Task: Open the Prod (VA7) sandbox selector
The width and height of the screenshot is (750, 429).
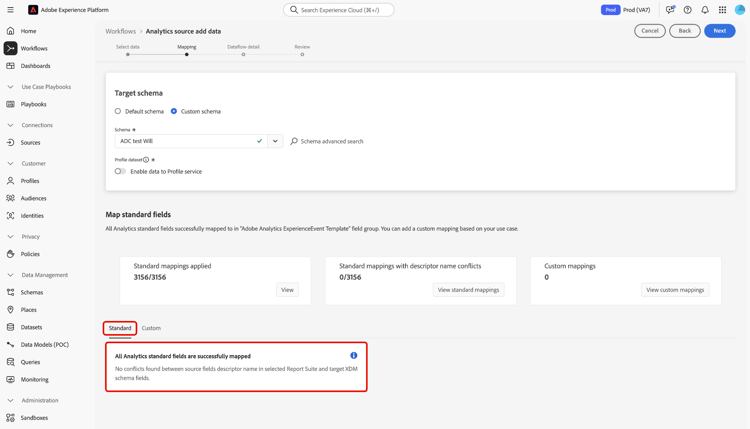Action: pos(626,10)
